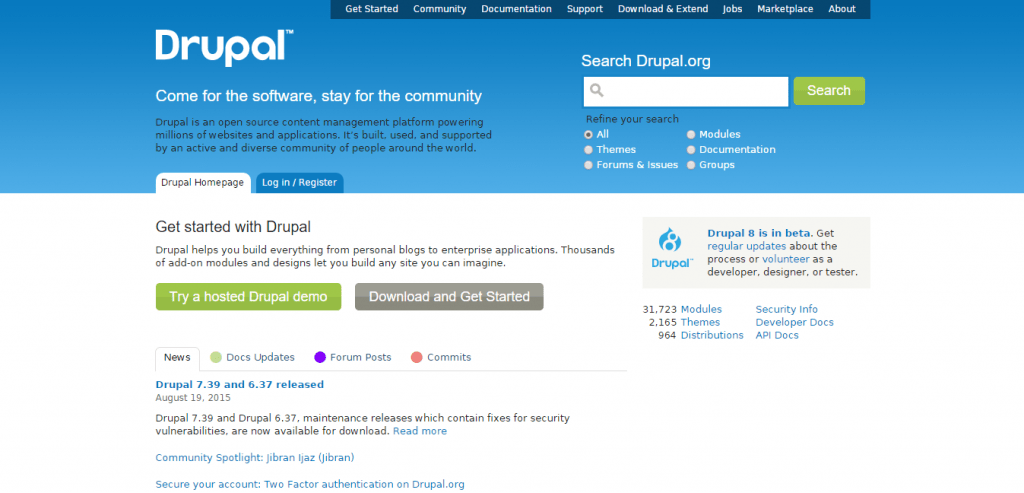This screenshot has width=1024, height=493.
Task: Click the 2,165 themes count
Action: [x=662, y=323]
